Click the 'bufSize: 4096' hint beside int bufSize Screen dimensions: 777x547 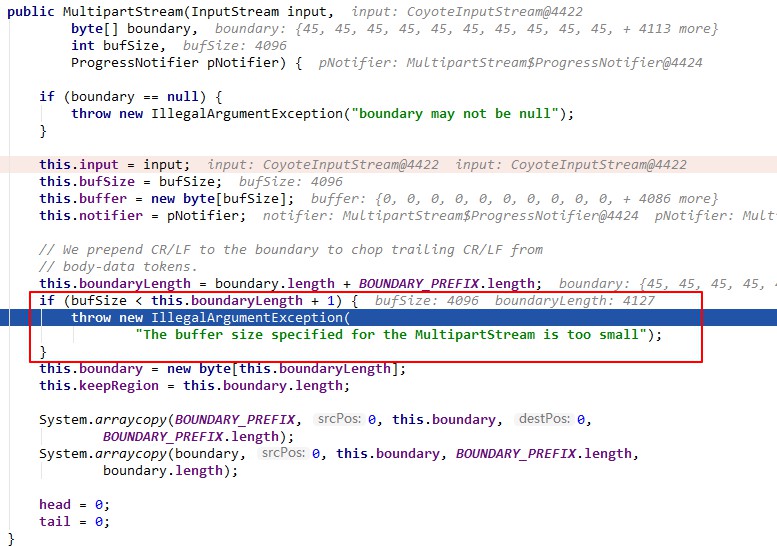click(234, 46)
